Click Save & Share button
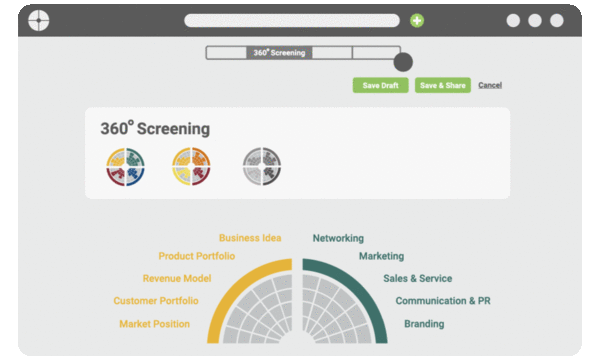 tap(443, 85)
